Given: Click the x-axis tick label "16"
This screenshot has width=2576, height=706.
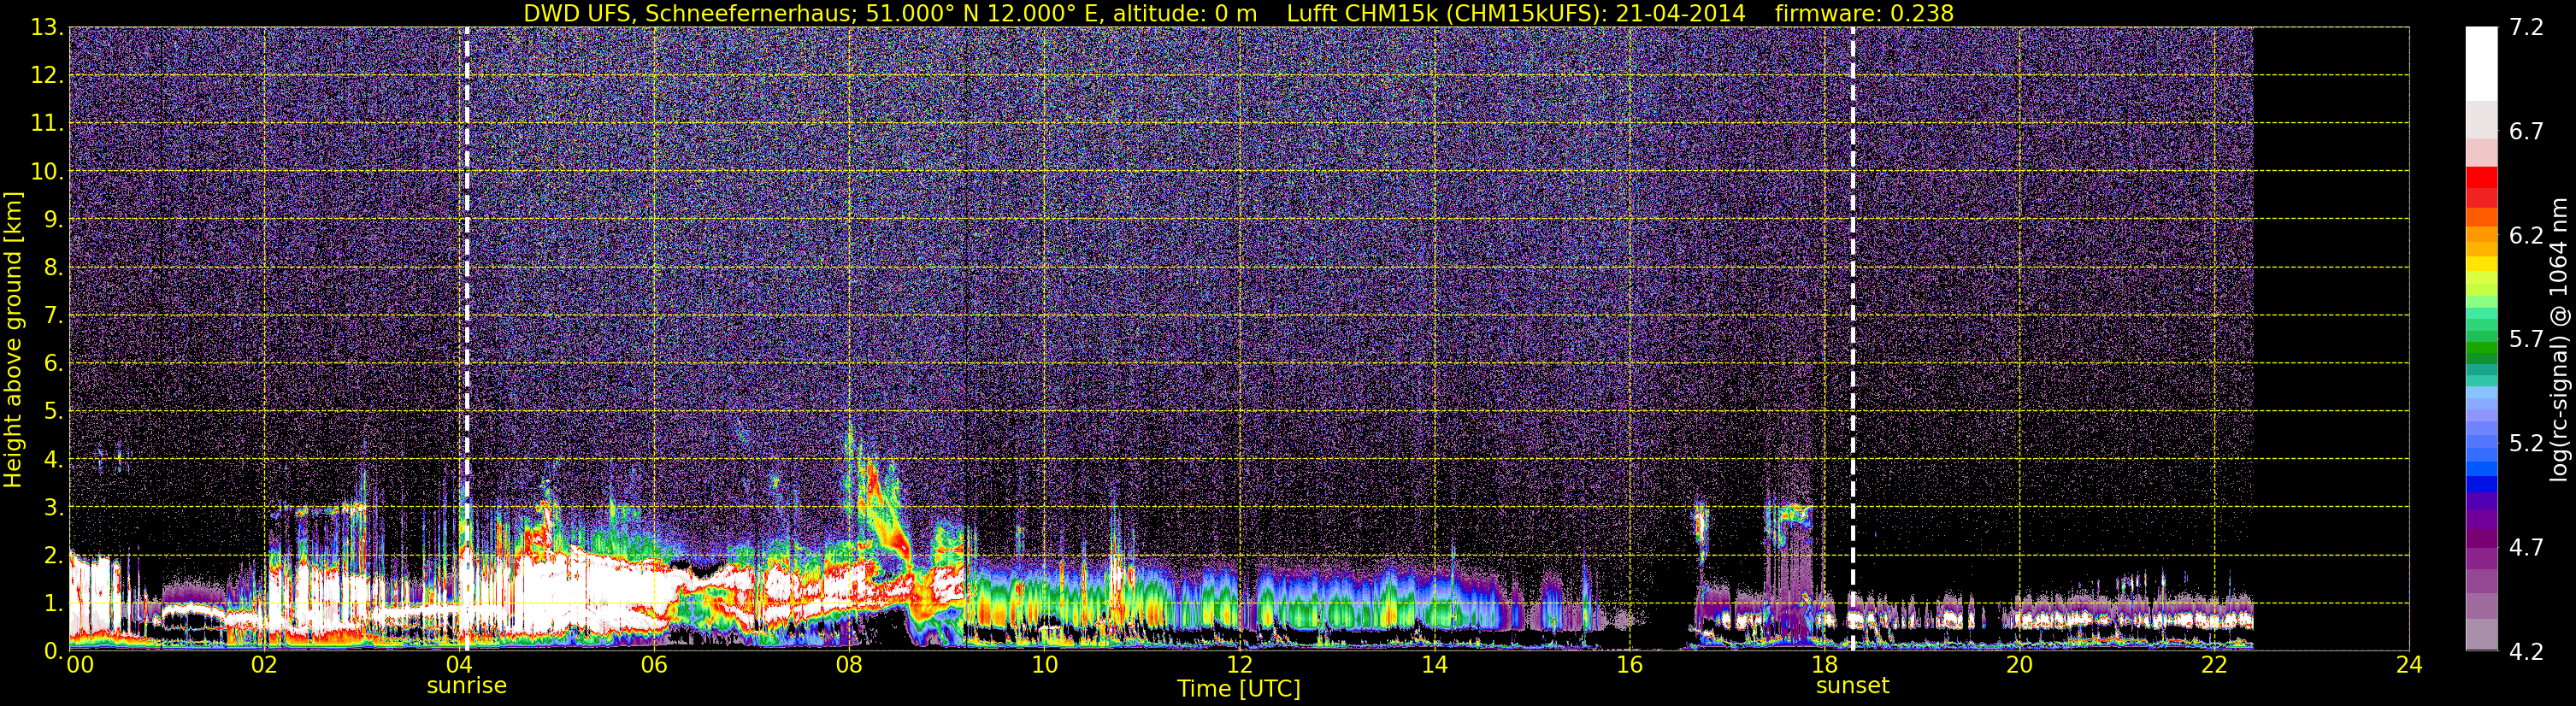Looking at the screenshot, I should (x=1629, y=665).
